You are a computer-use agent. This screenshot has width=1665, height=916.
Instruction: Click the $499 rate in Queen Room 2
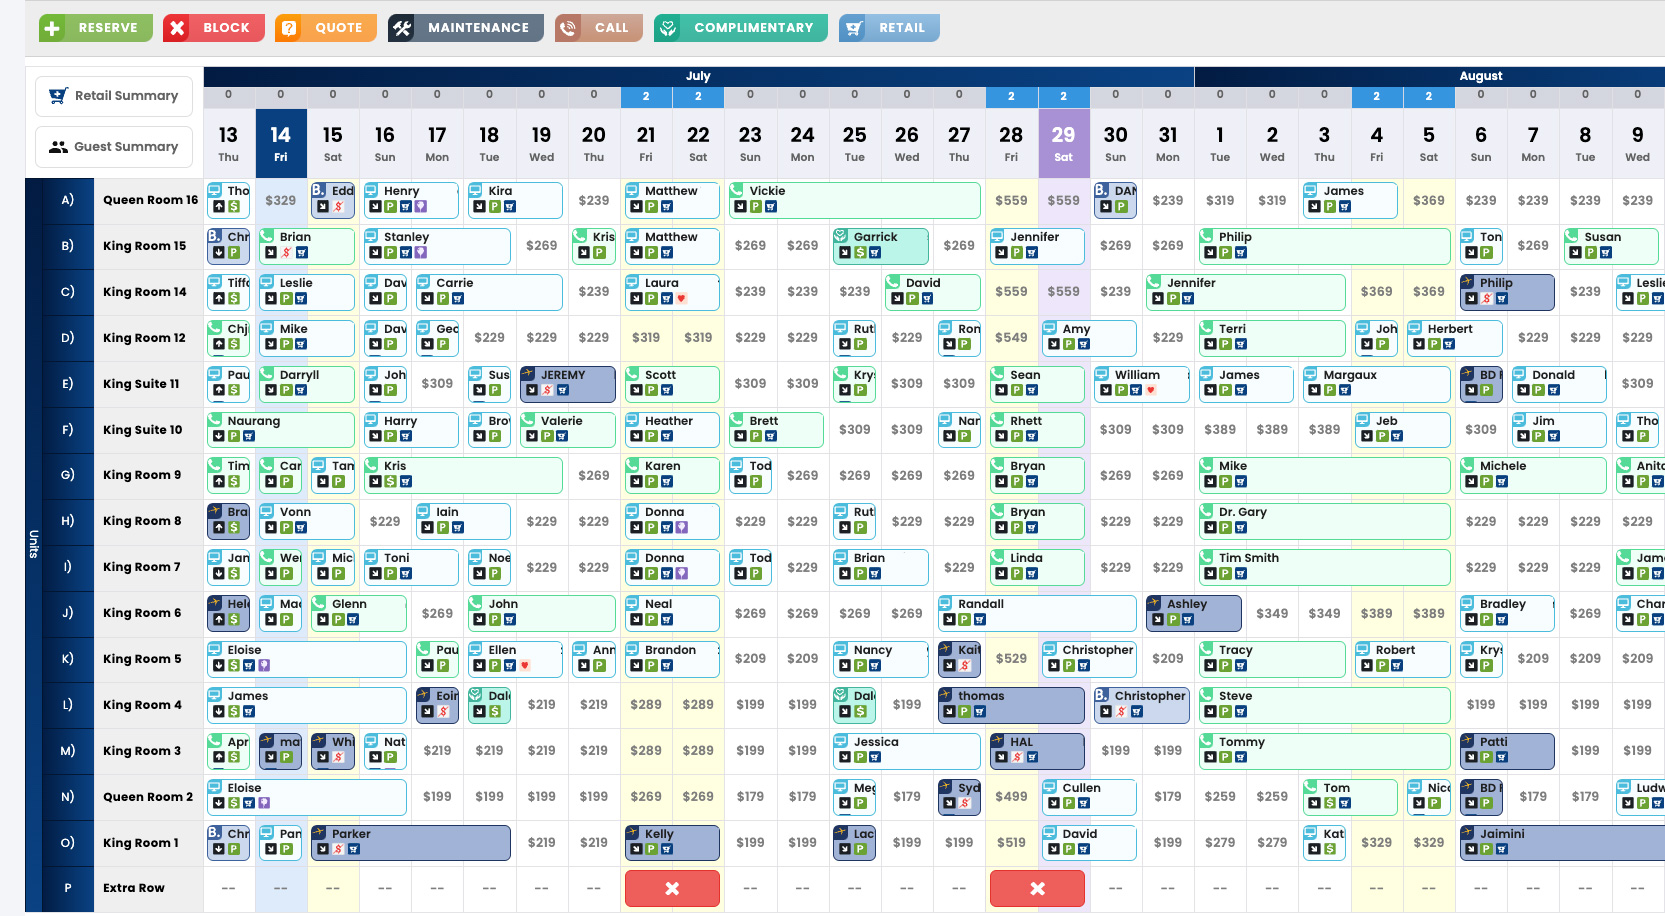pyautogui.click(x=1011, y=797)
